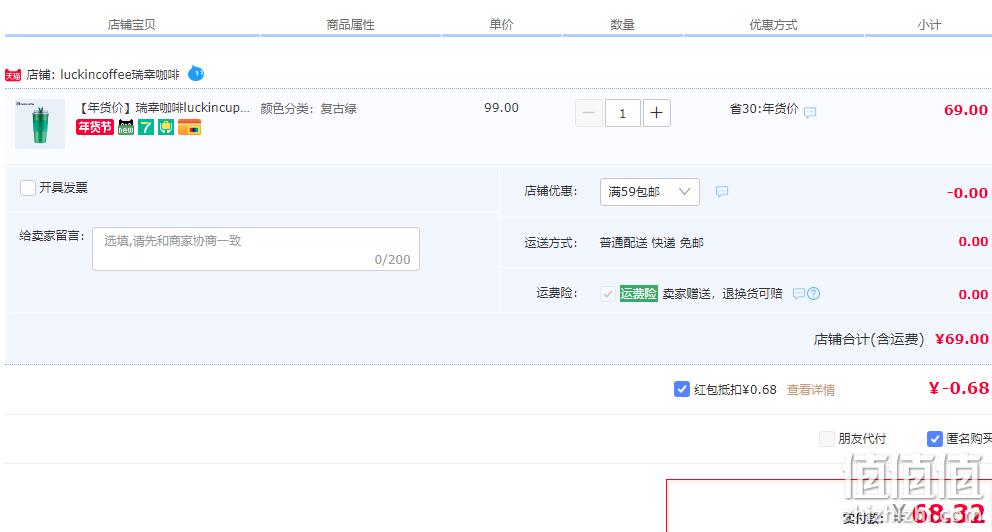Click the 小计 column header
Image resolution: width=992 pixels, height=532 pixels.
point(929,25)
